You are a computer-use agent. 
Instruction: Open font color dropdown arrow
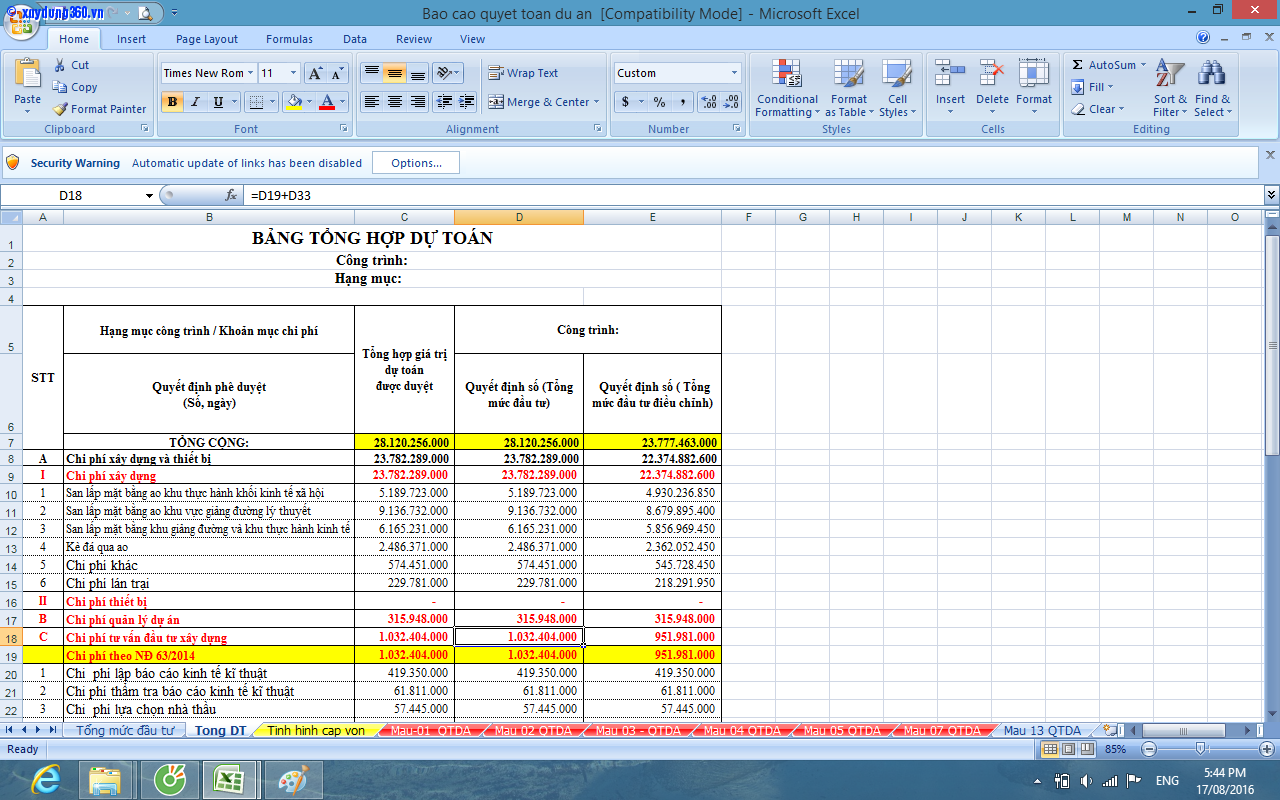pyautogui.click(x=343, y=102)
